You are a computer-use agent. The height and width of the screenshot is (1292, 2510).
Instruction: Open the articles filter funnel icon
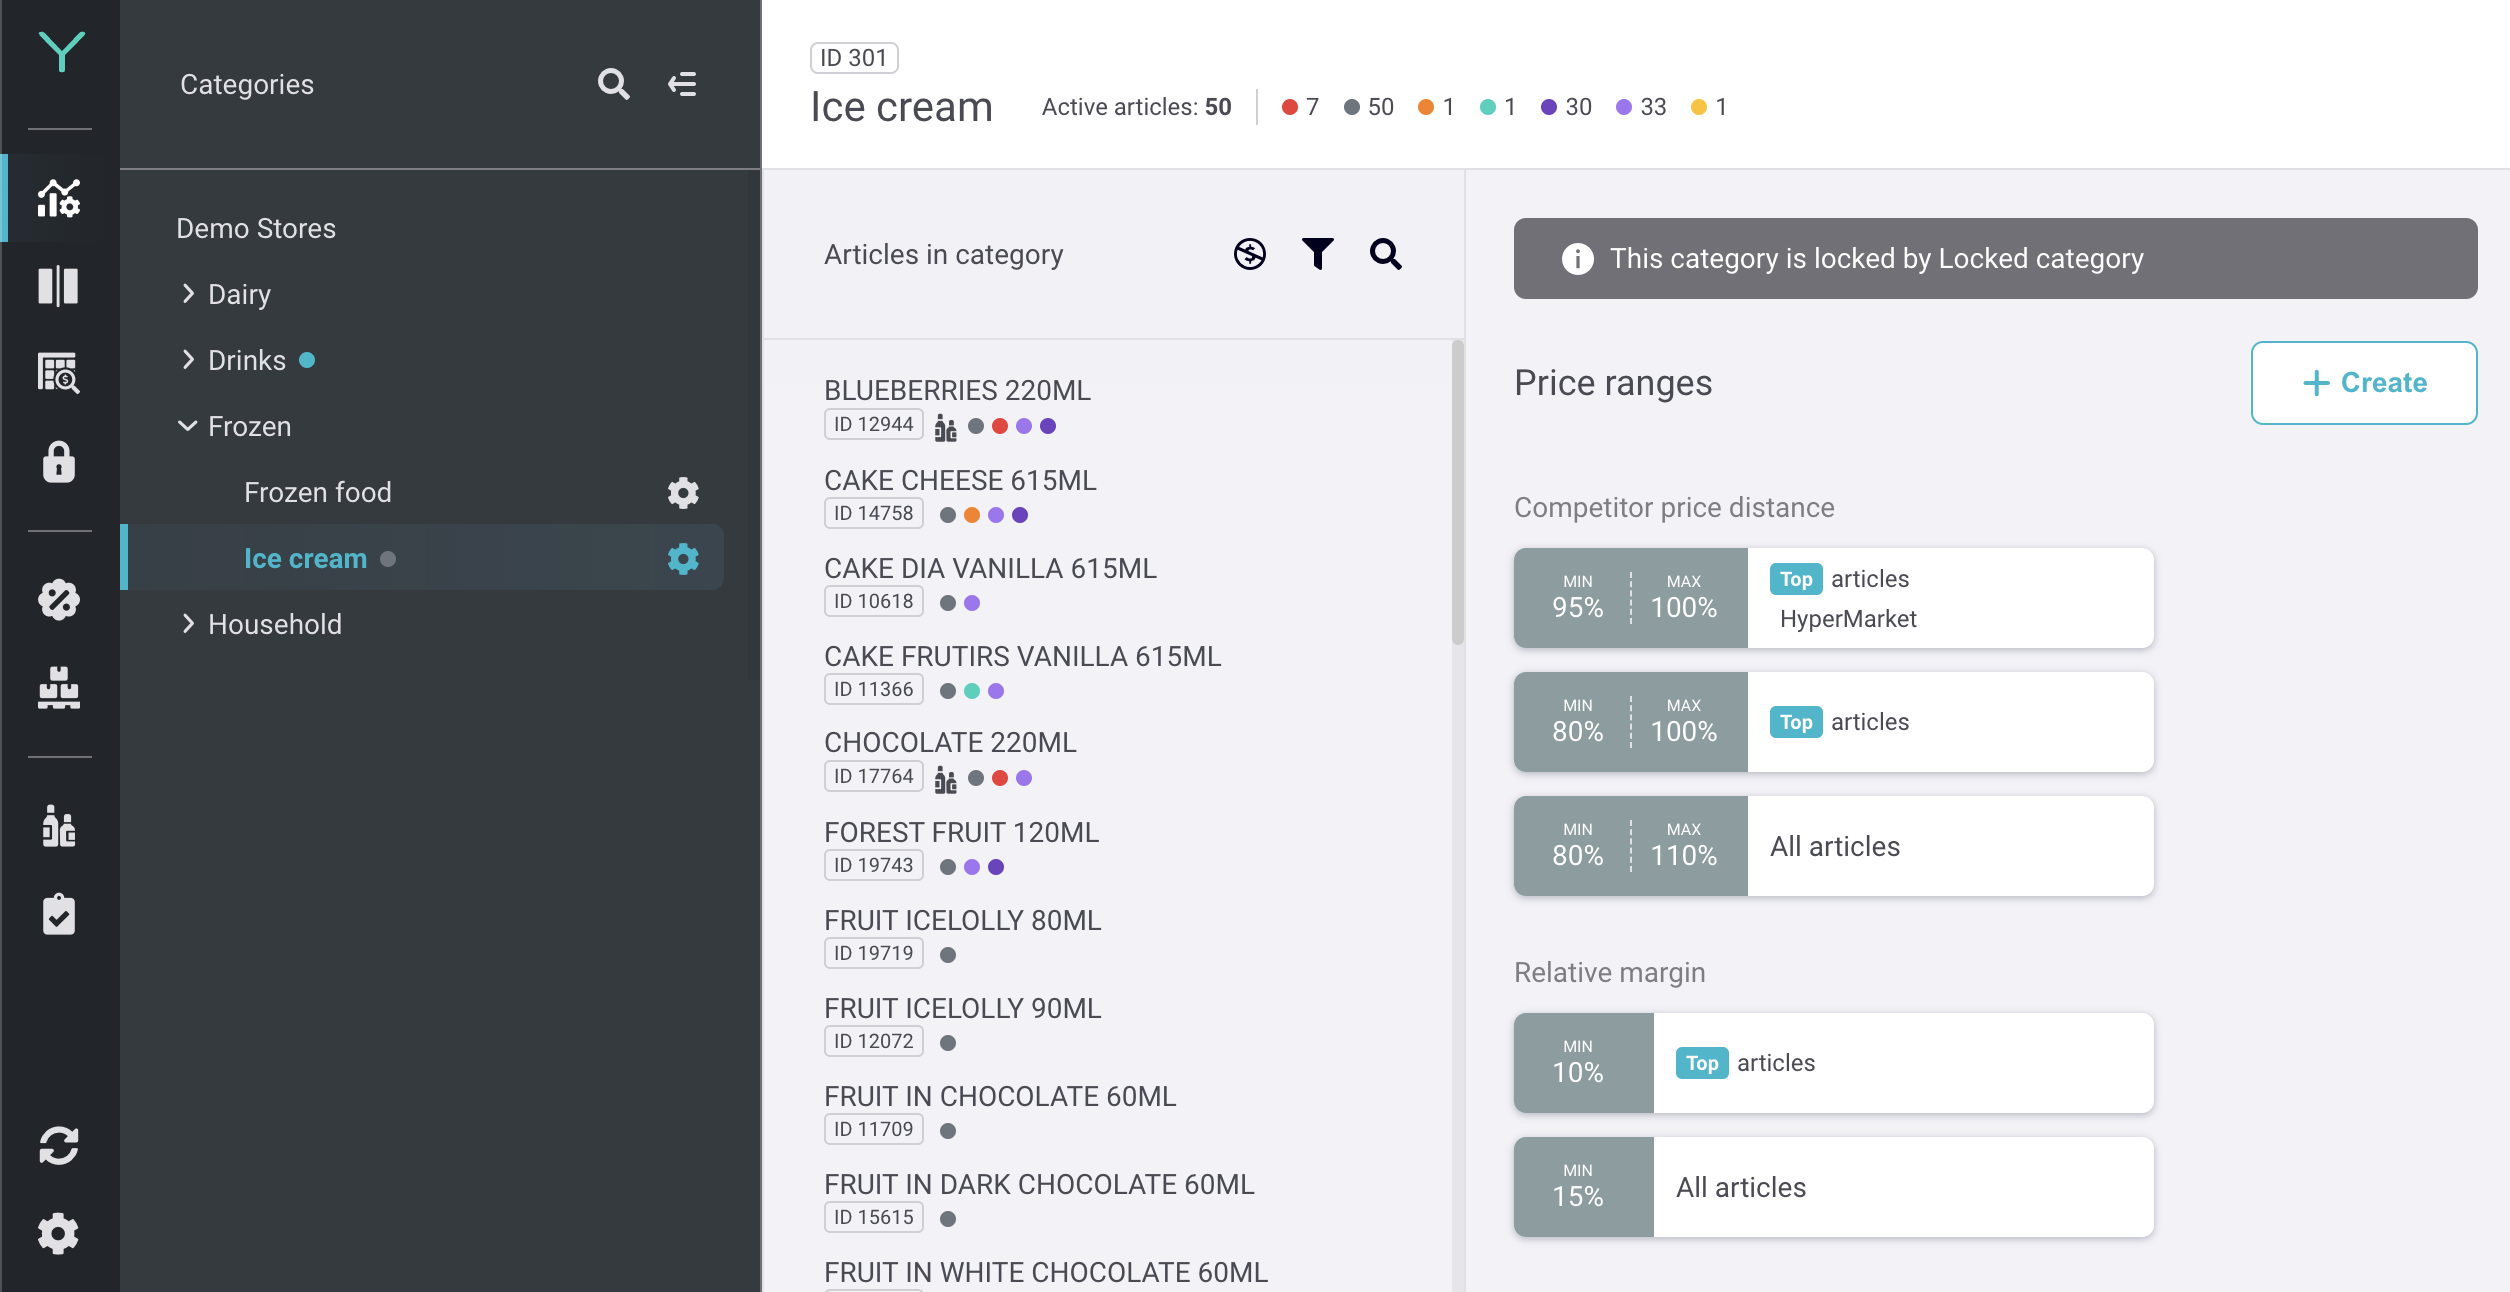1318,254
